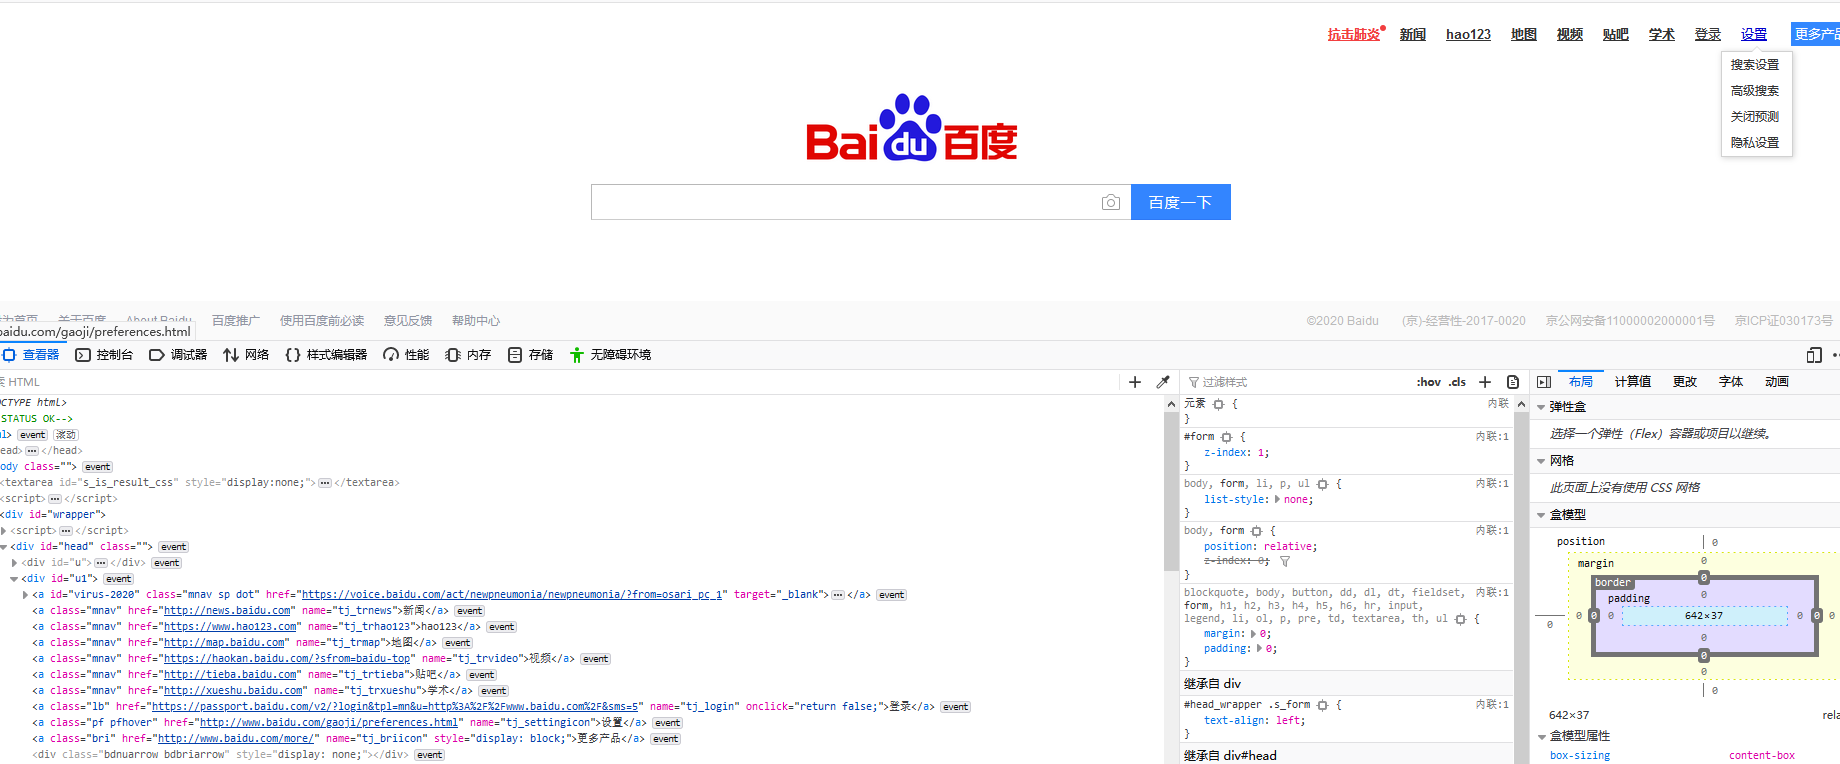Collapse the 弹性盒 flexbox section
Image resolution: width=1840 pixels, height=764 pixels.
coord(1541,407)
